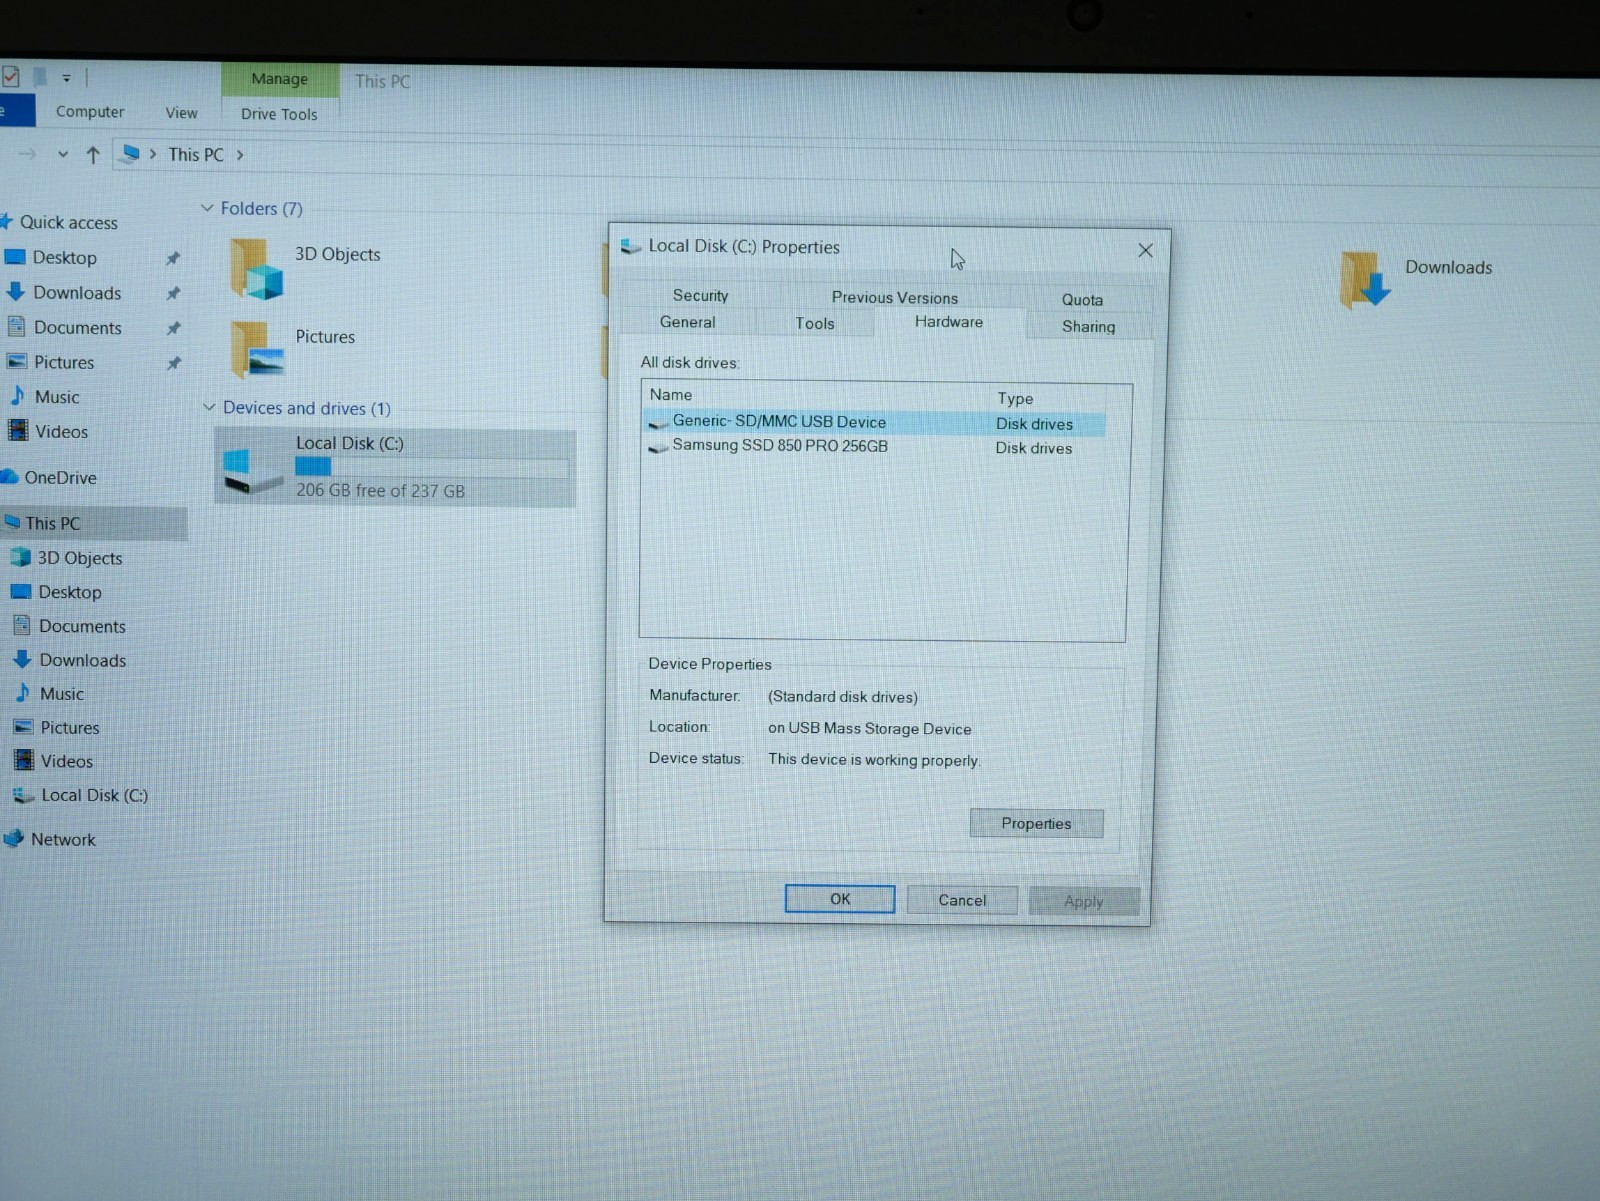The image size is (1600, 1201).
Task: Click the Pictures icon under Quick access
Action: coord(17,362)
